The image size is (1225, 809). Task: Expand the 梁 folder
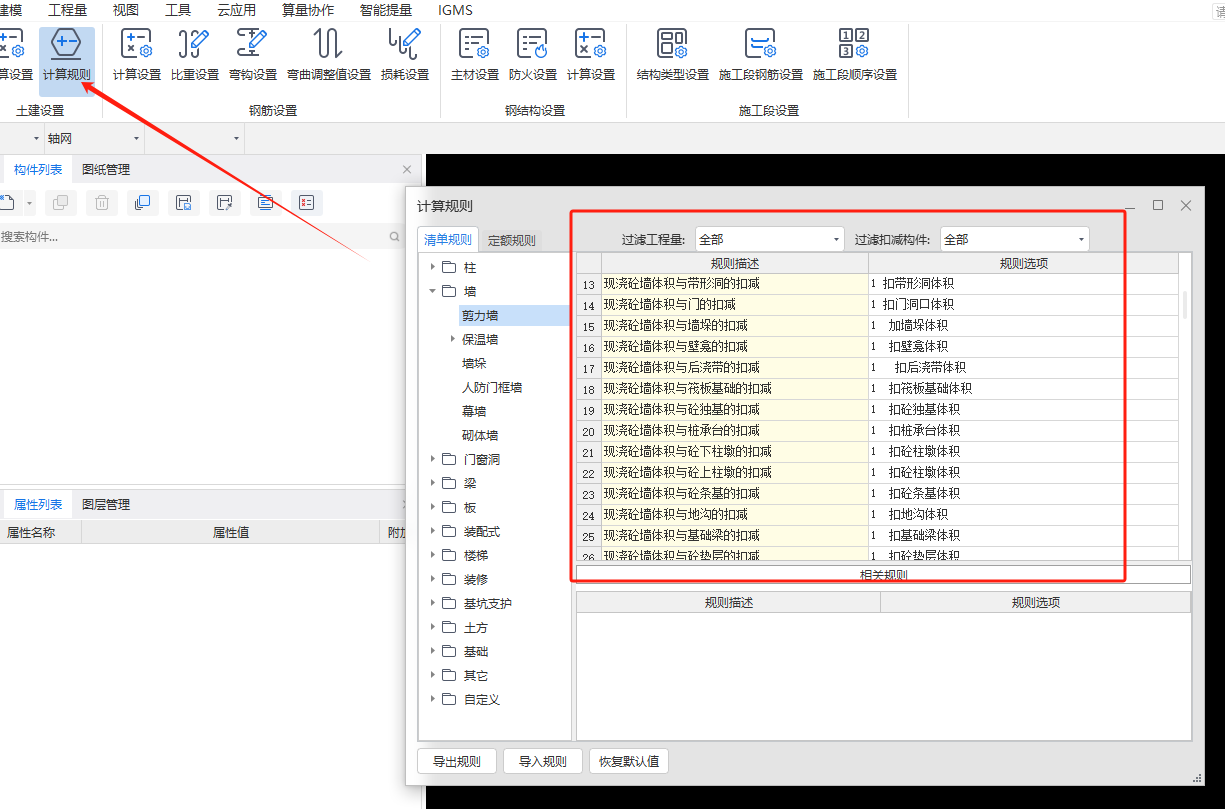(x=433, y=483)
